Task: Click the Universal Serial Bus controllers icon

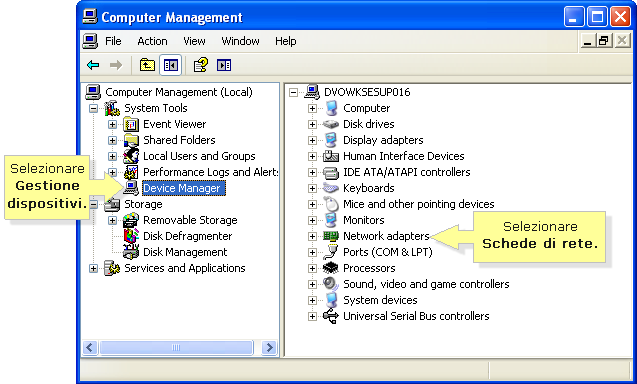Action: 331,316
